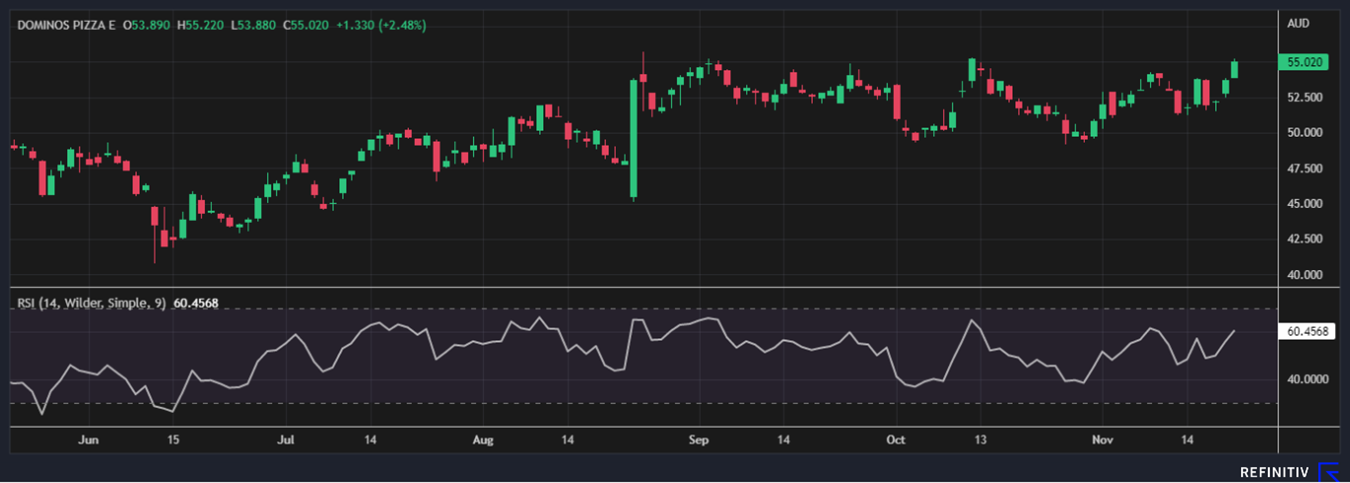Viewport: 1350px width, 483px height.
Task: Click the 40.000 price axis label
Action: 1305,275
